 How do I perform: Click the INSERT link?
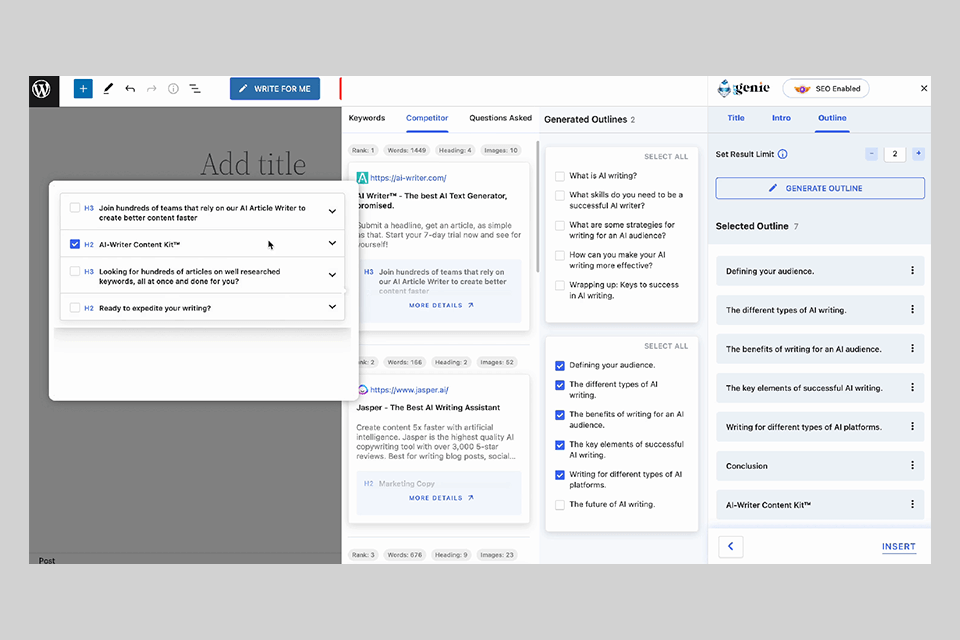click(899, 546)
